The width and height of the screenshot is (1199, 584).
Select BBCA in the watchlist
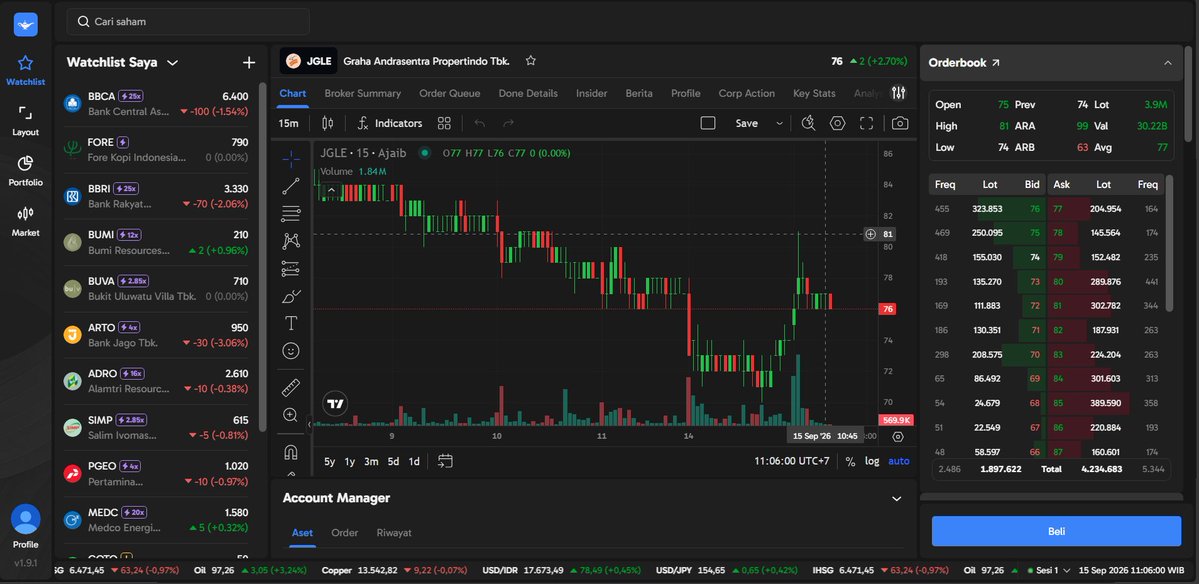(x=157, y=104)
